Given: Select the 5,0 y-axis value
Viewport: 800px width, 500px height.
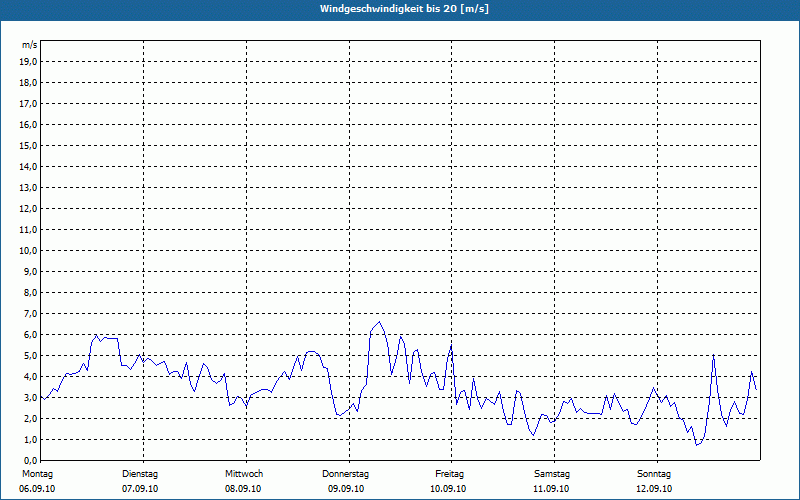Looking at the screenshot, I should 31,355.
